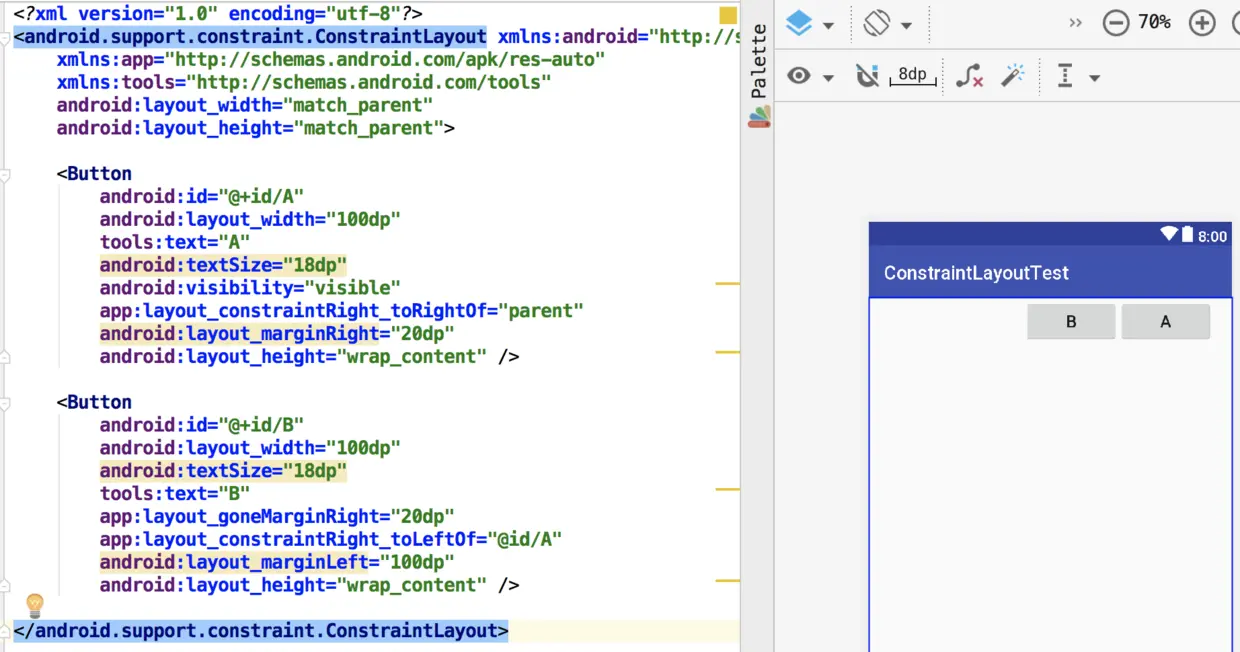Click highlighted layout_marginLeft="100dp" line
Viewport: 1240px width, 652px height.
(277, 562)
